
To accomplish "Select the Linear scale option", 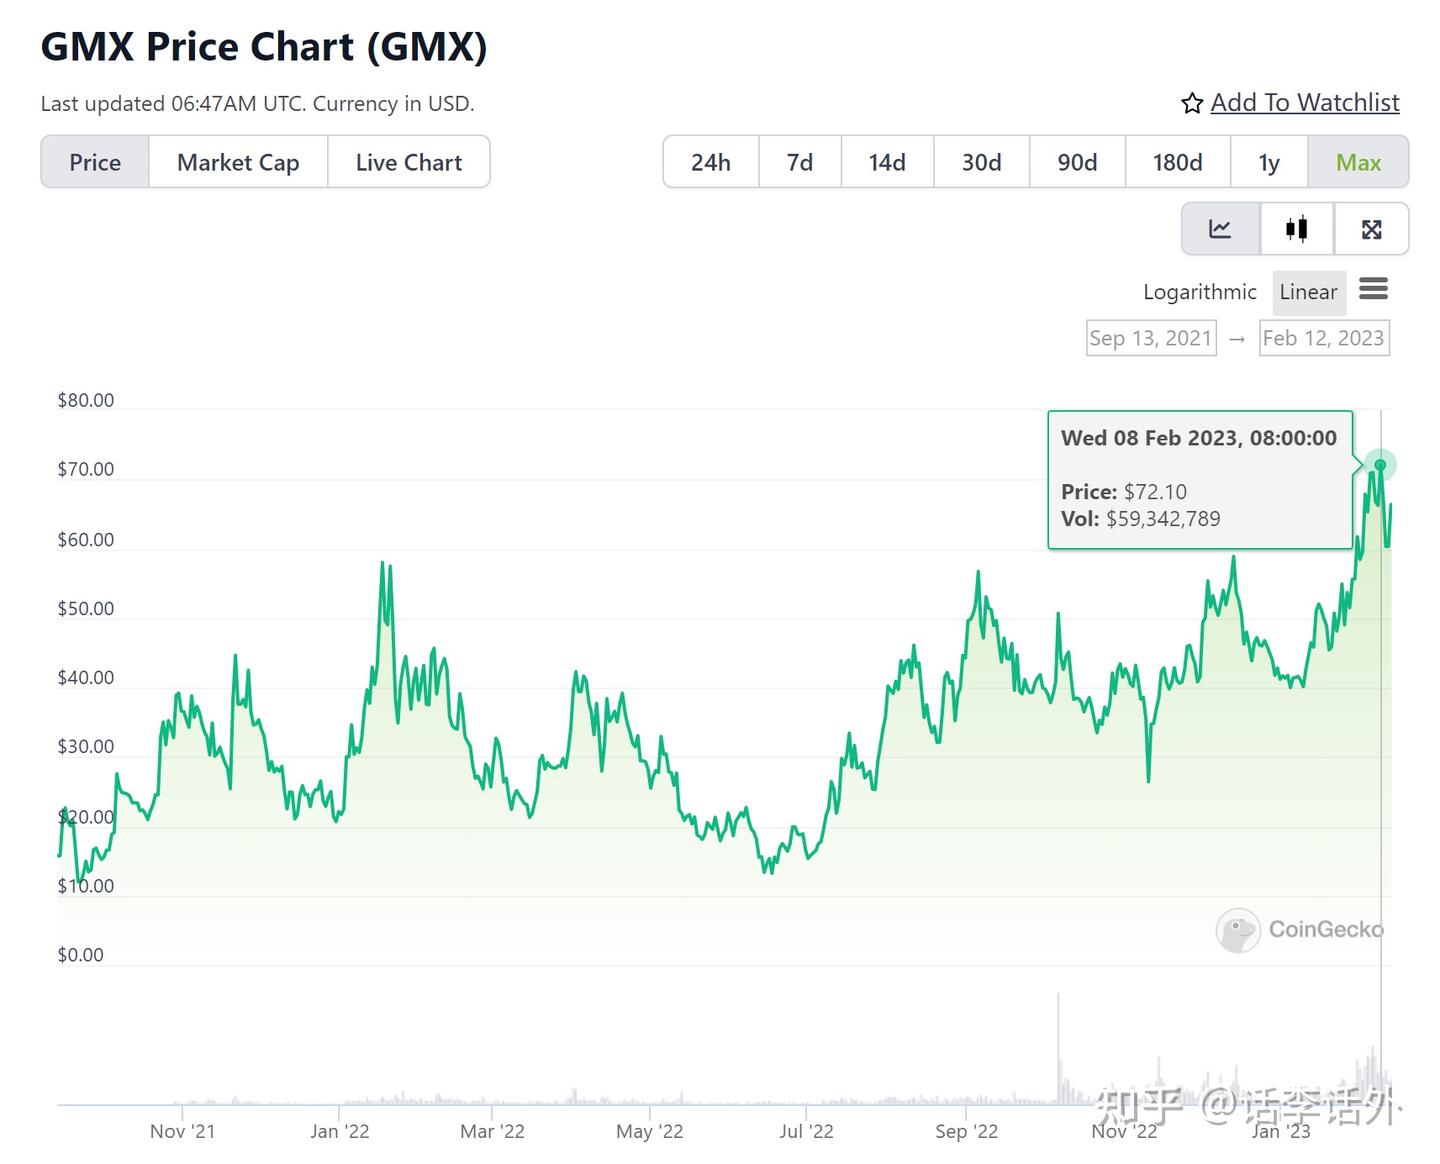I will (x=1308, y=291).
